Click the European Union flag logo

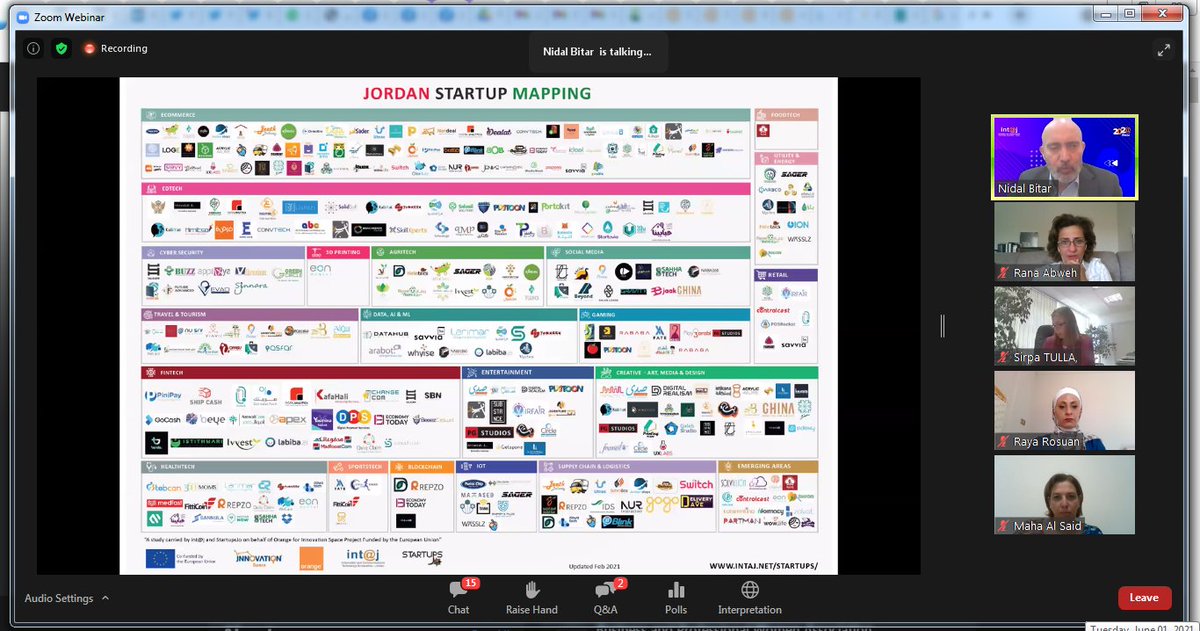coord(158,559)
